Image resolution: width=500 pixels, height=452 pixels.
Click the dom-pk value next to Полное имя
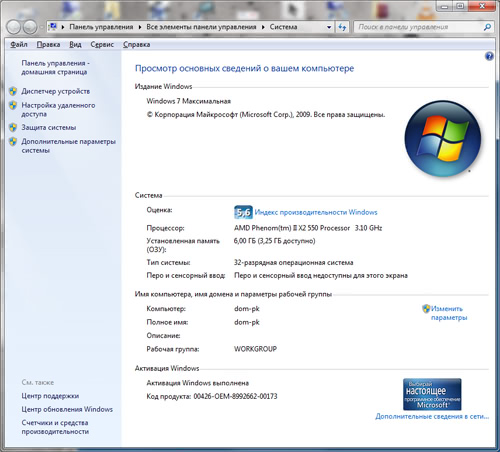[x=247, y=322]
